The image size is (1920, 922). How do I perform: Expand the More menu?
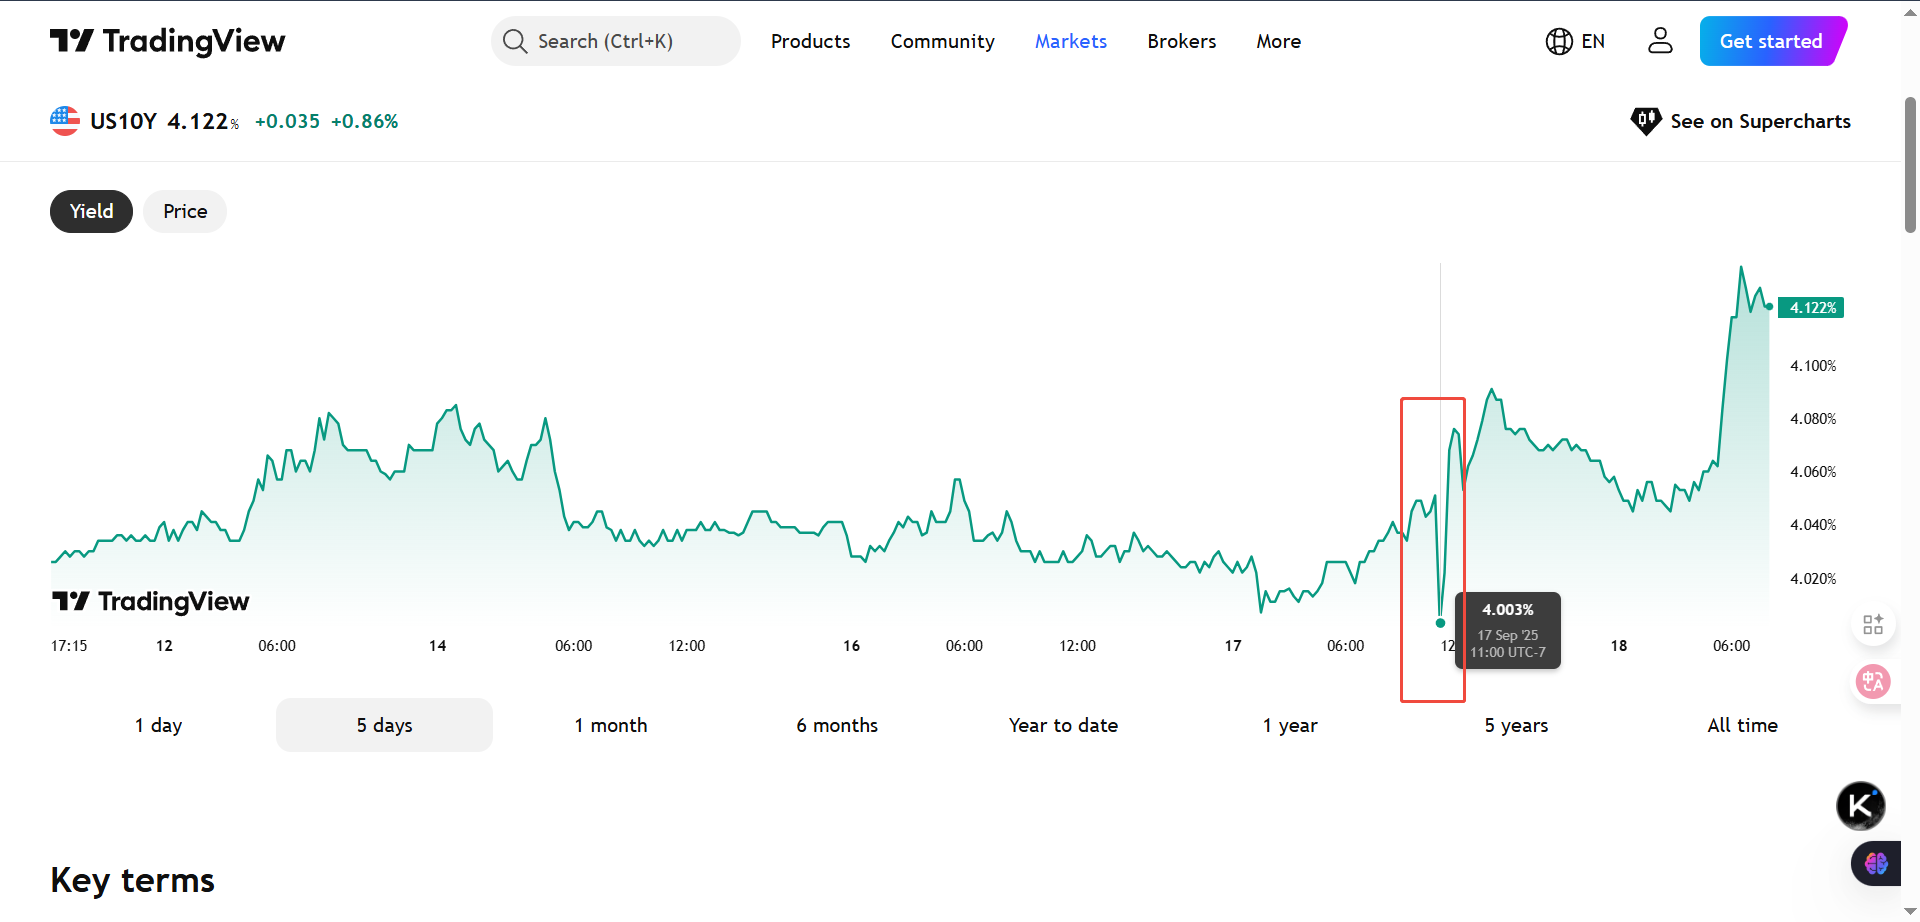tap(1278, 41)
